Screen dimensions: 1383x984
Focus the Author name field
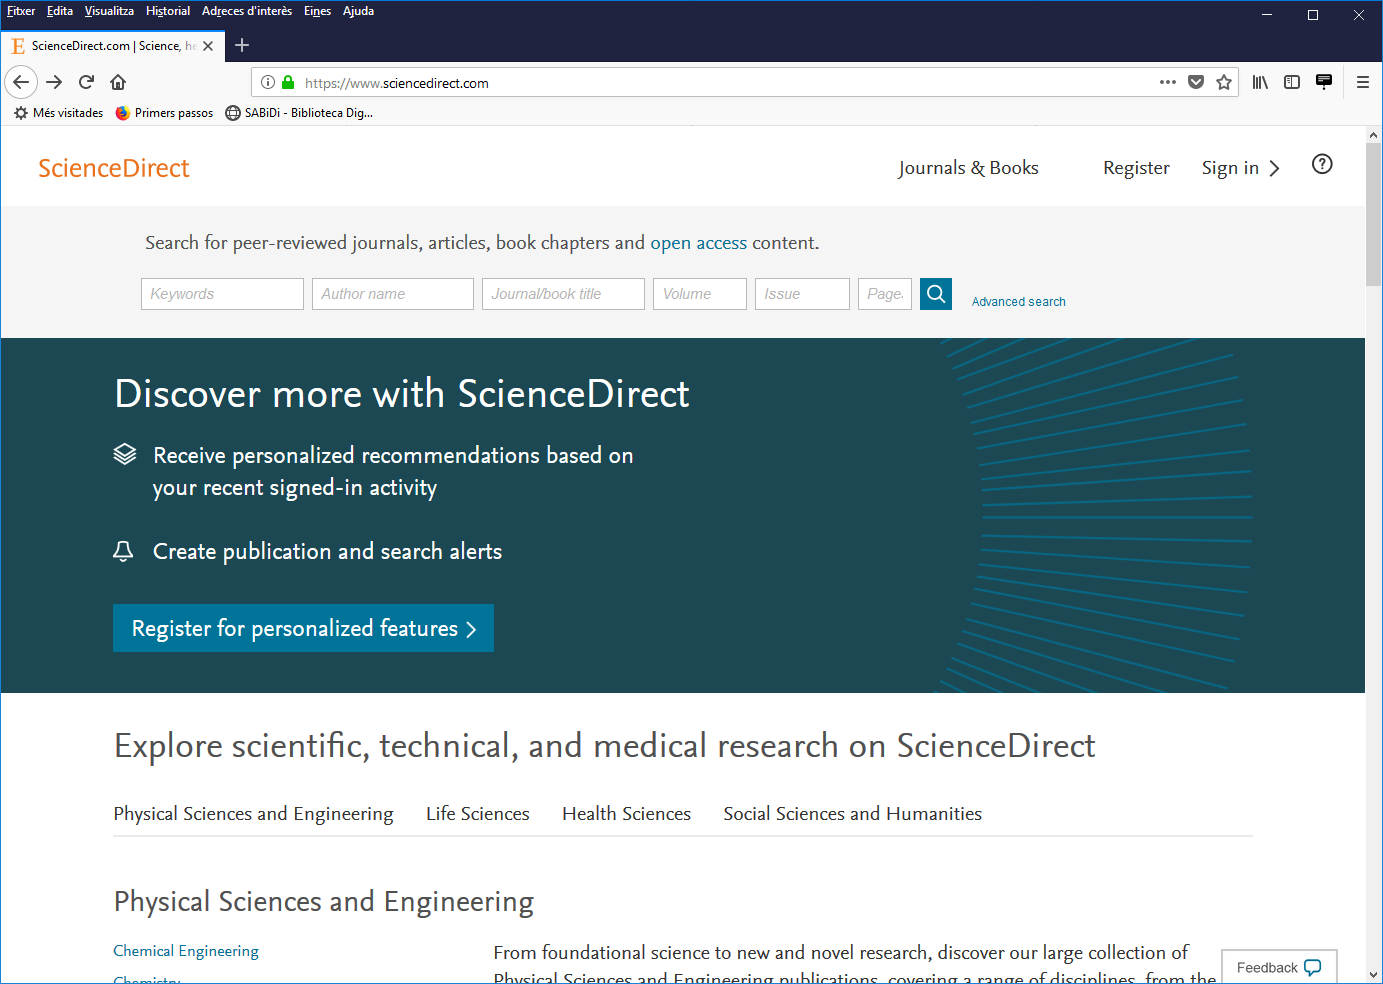point(393,294)
